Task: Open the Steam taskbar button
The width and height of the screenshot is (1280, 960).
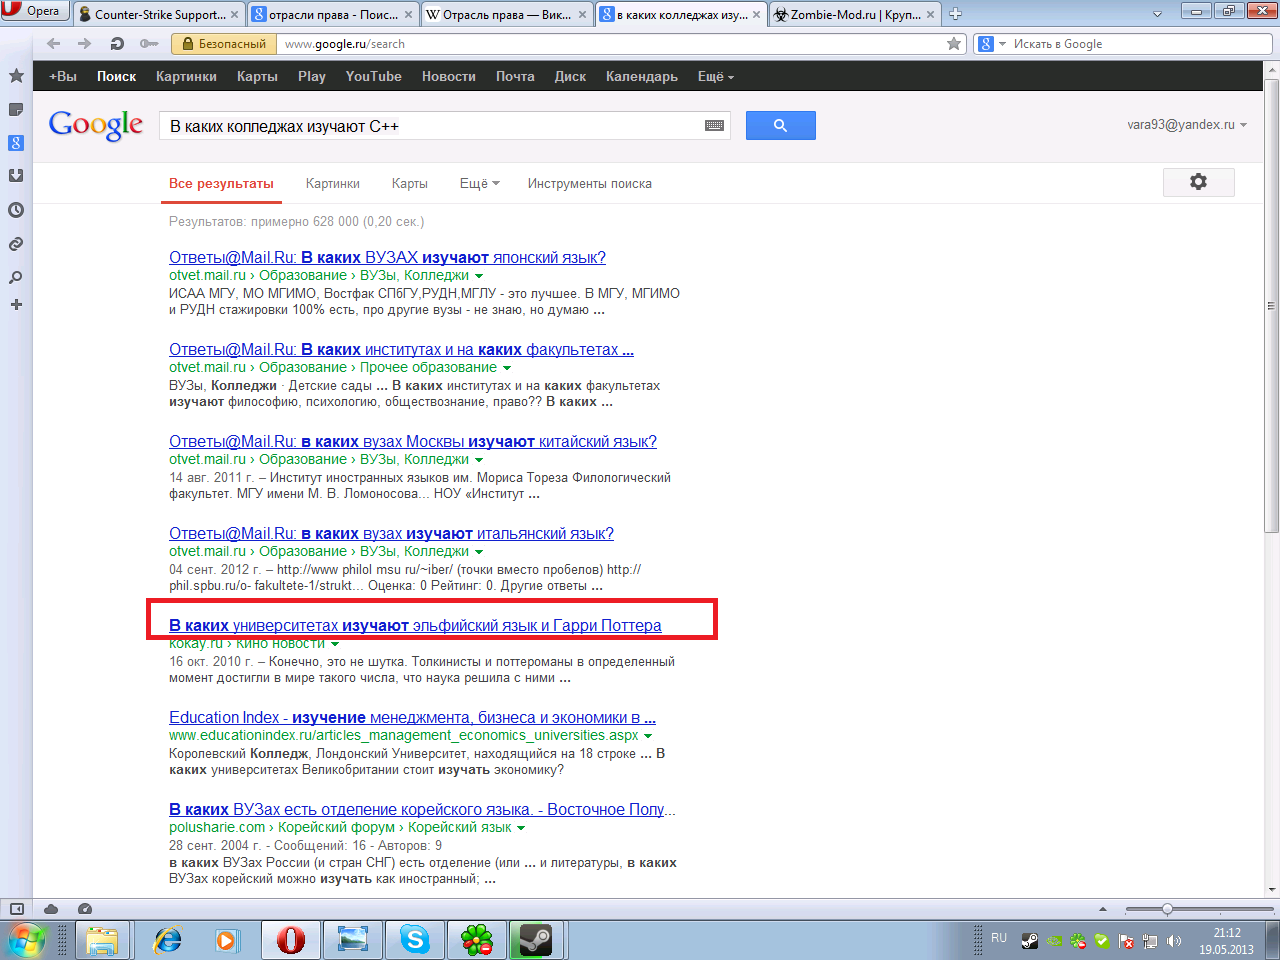Action: pos(537,940)
